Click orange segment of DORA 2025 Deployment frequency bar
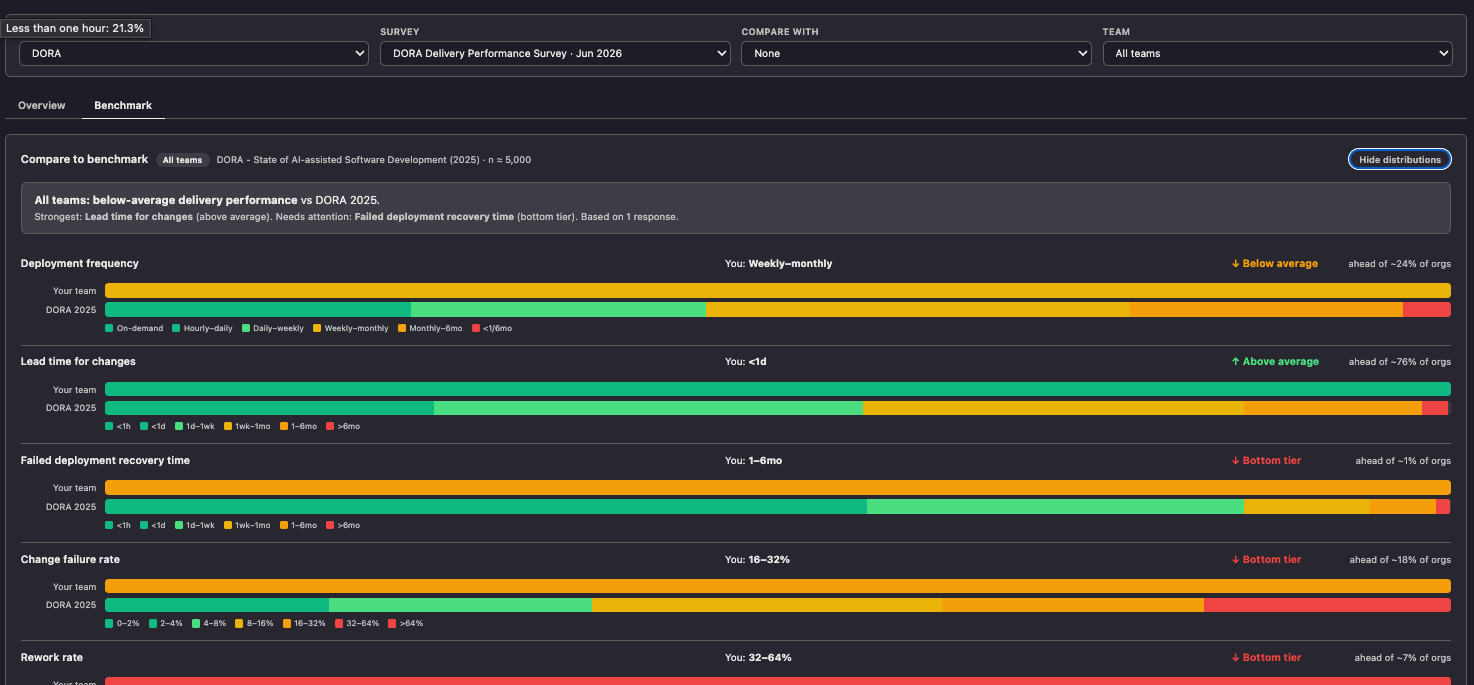The width and height of the screenshot is (1474, 685). (x=1266, y=309)
